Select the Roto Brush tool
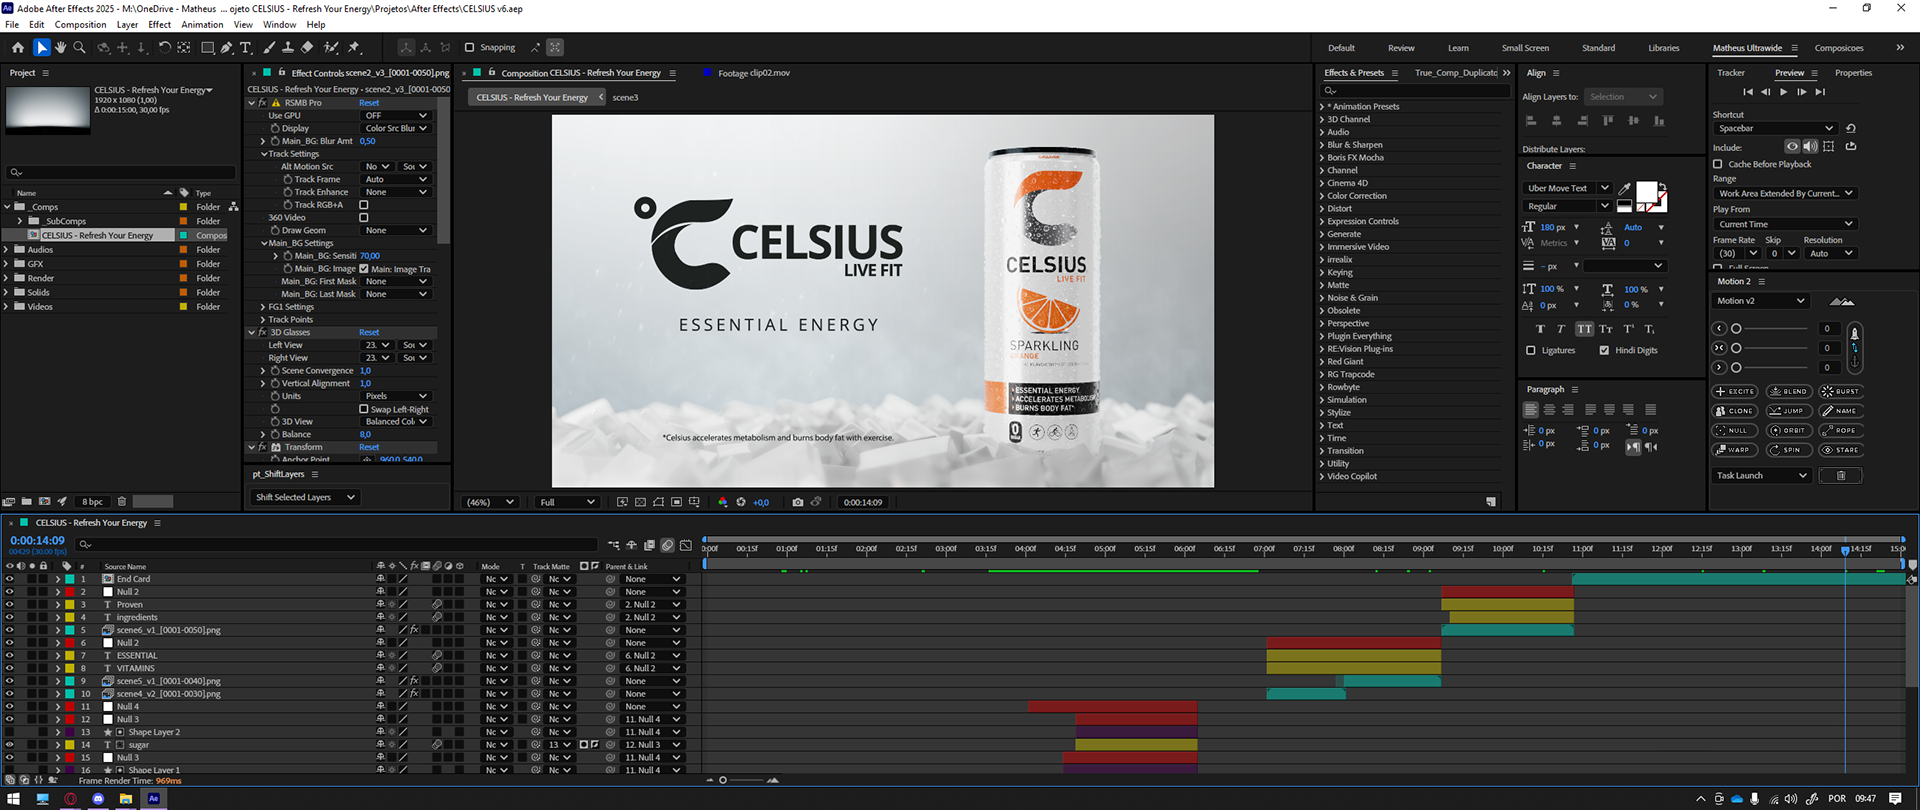 (331, 47)
